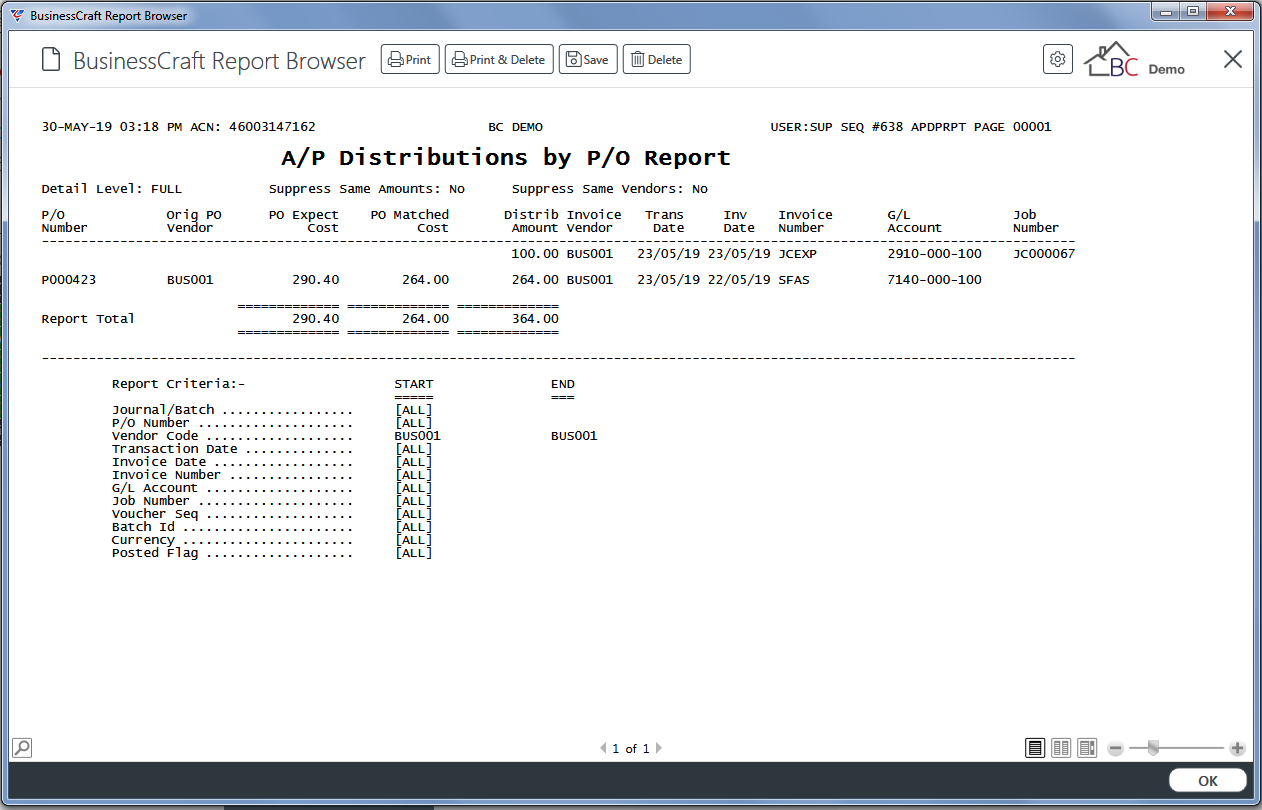Zoom in with the plus button
The height and width of the screenshot is (810, 1262).
click(x=1237, y=748)
